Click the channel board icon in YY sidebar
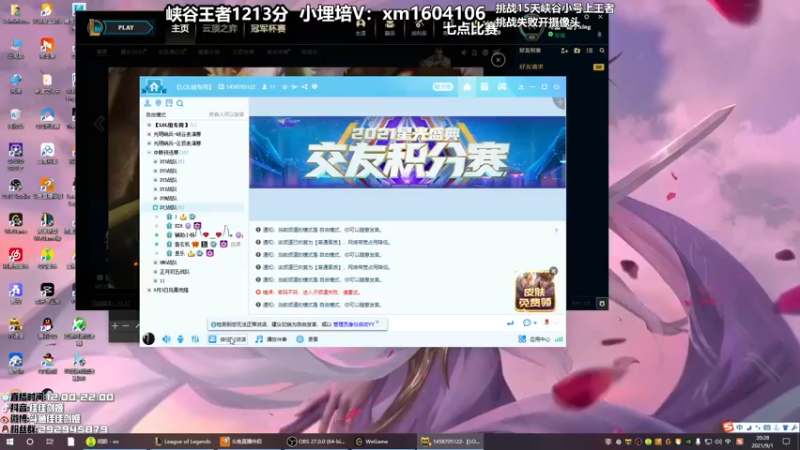 click(x=169, y=103)
